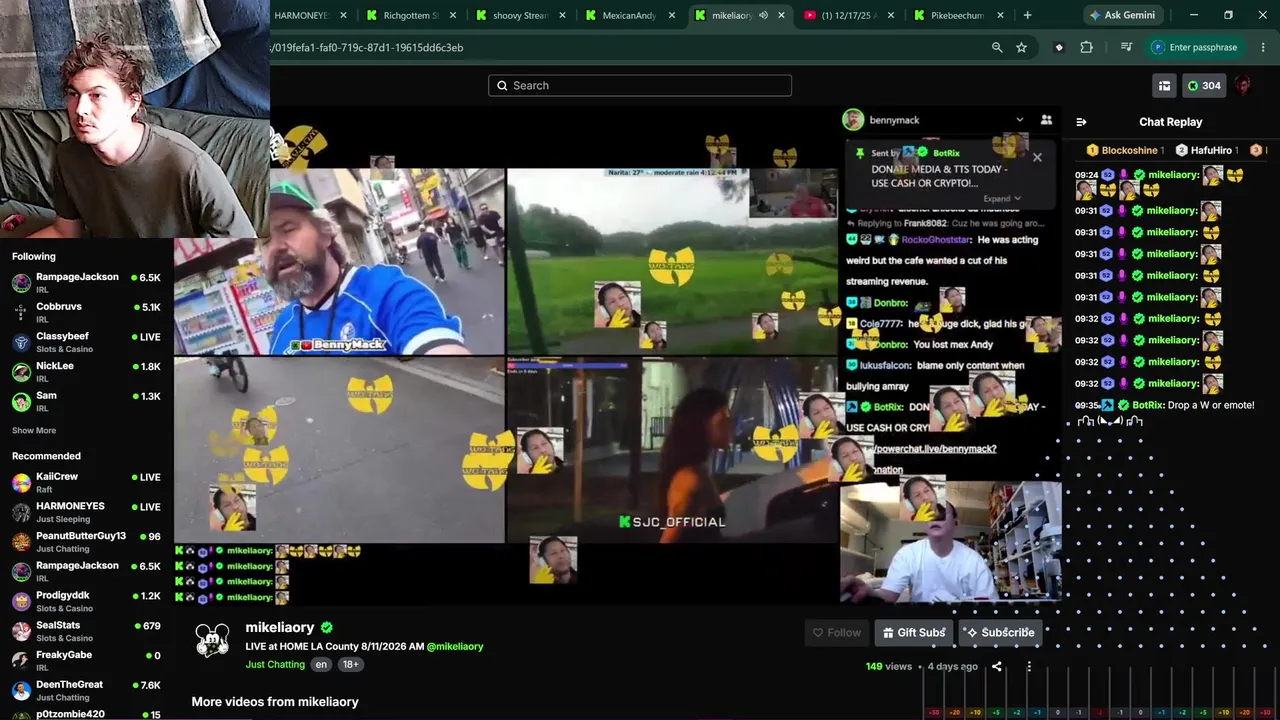Open Classybeef channel avatar

click(x=21, y=342)
